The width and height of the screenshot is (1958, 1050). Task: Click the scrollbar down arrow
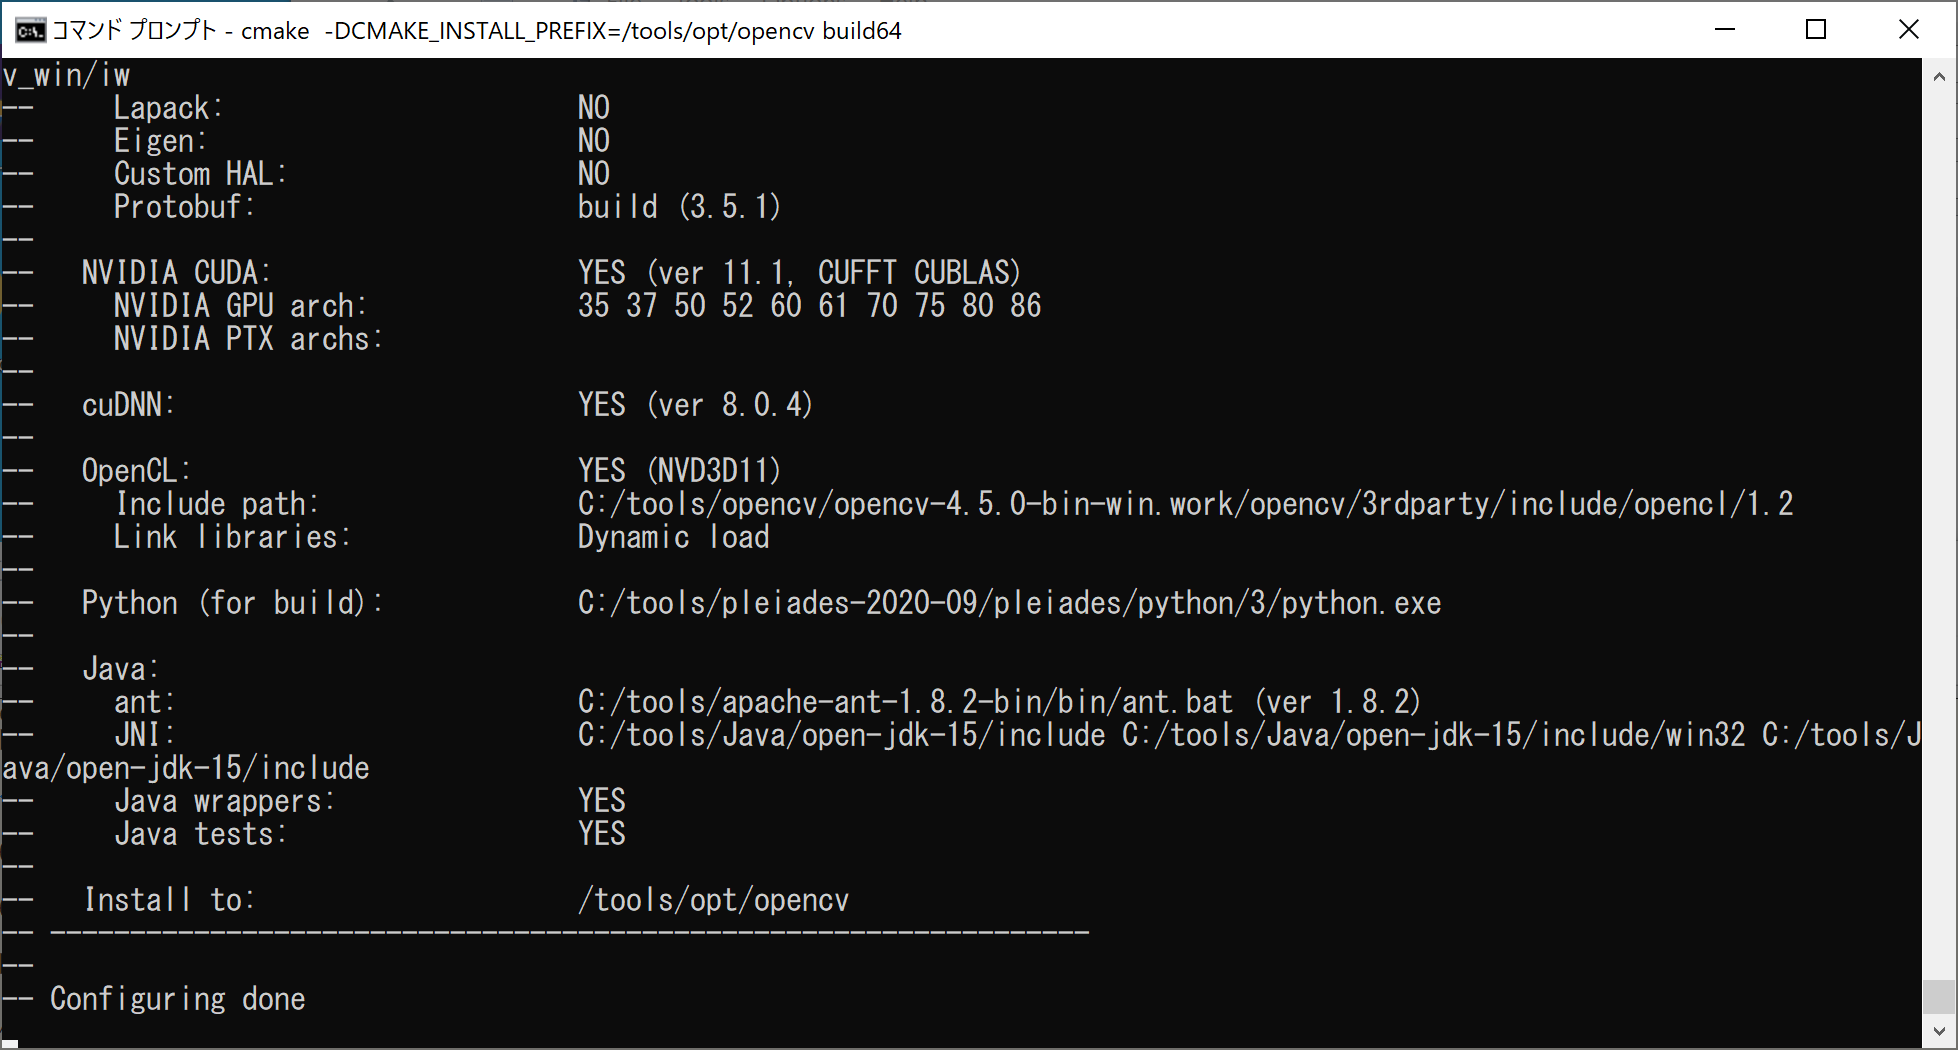[1939, 1031]
